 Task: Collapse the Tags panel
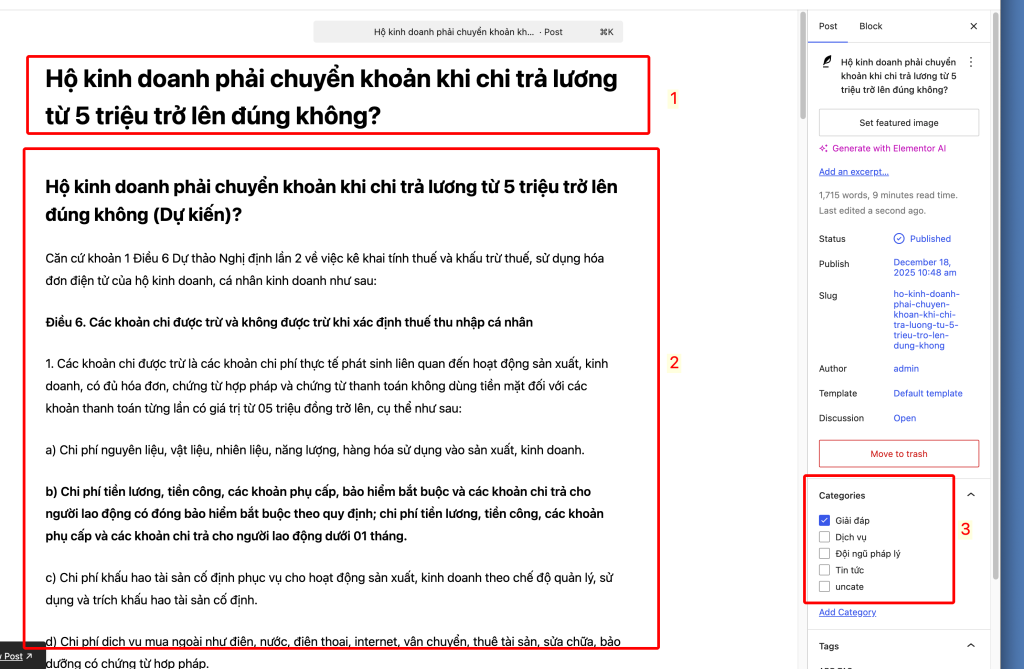click(x=970, y=646)
